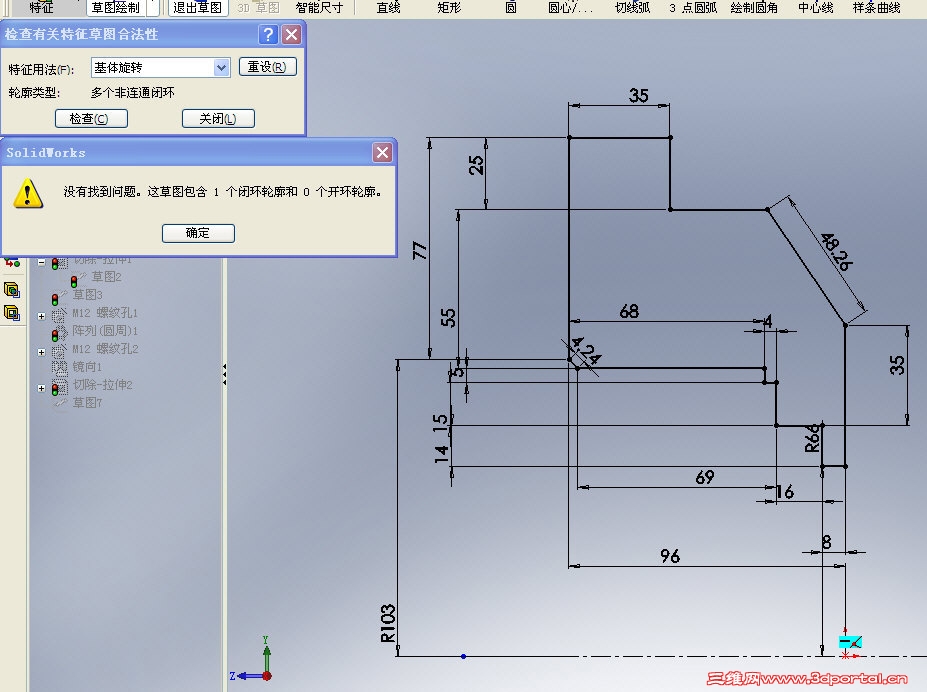
Task: Click the 镜向1 mirror feature icon
Action: pos(60,367)
